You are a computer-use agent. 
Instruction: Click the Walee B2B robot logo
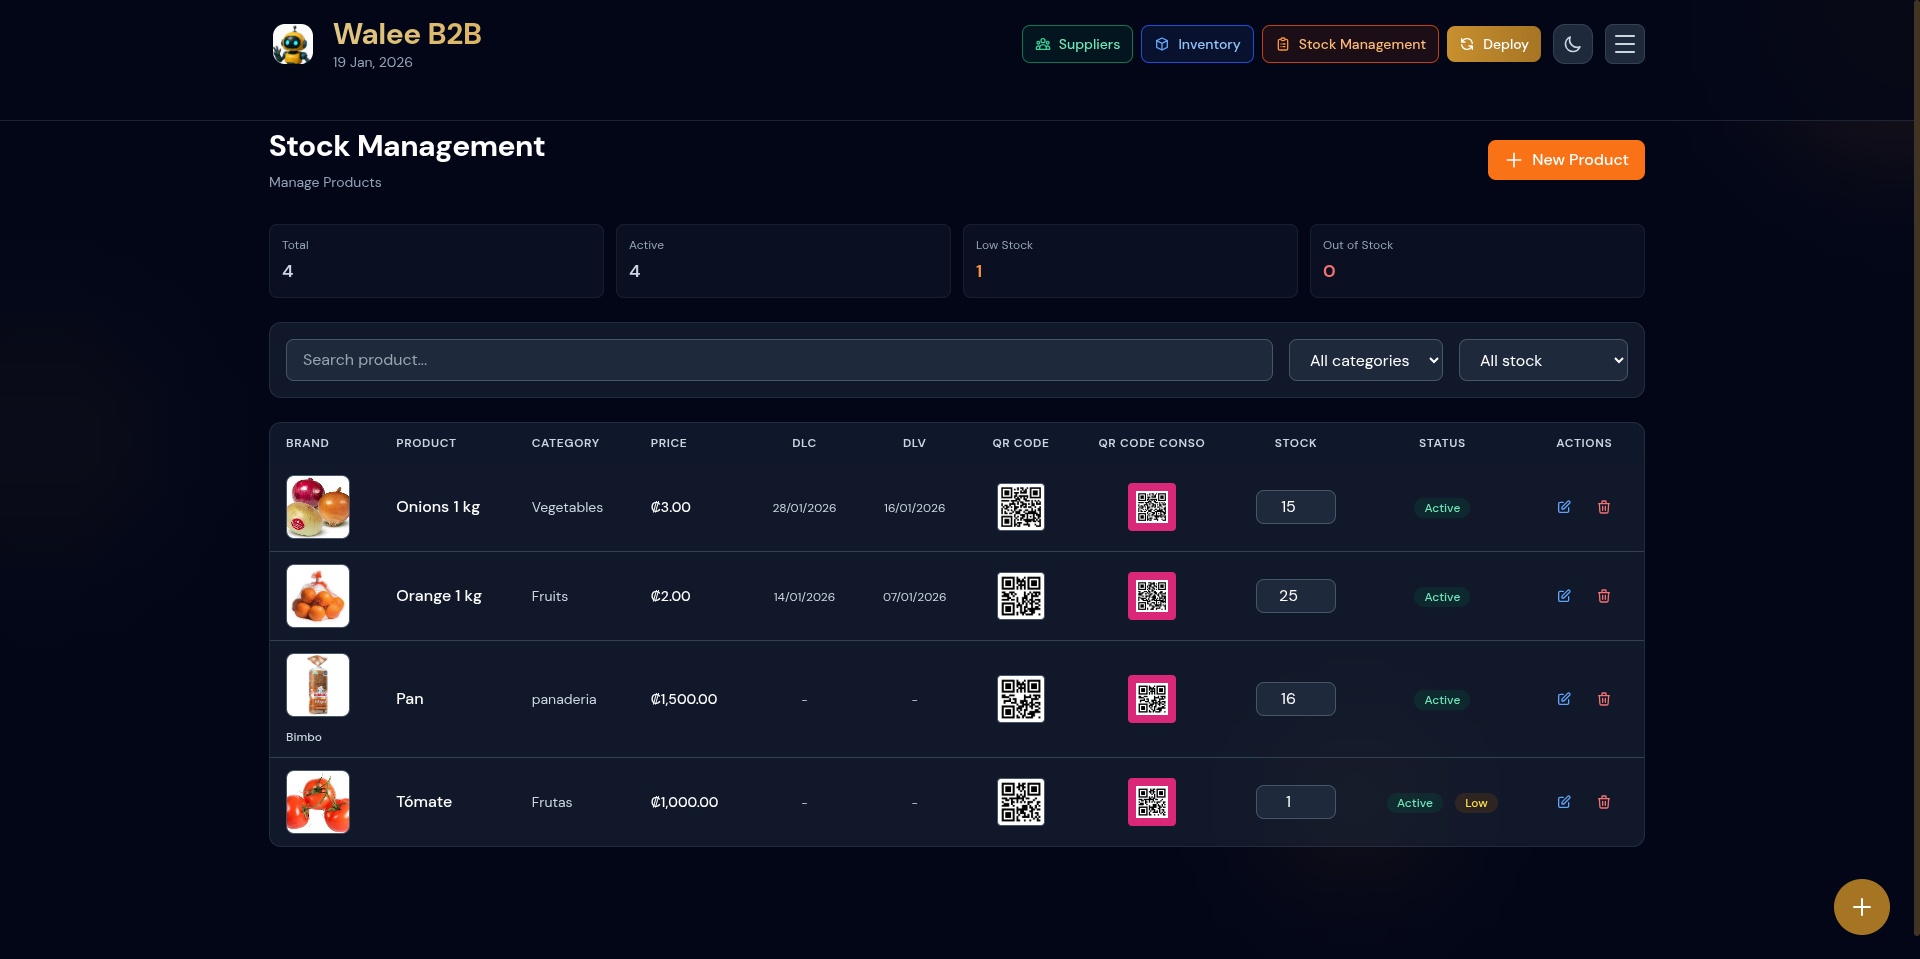[293, 44]
